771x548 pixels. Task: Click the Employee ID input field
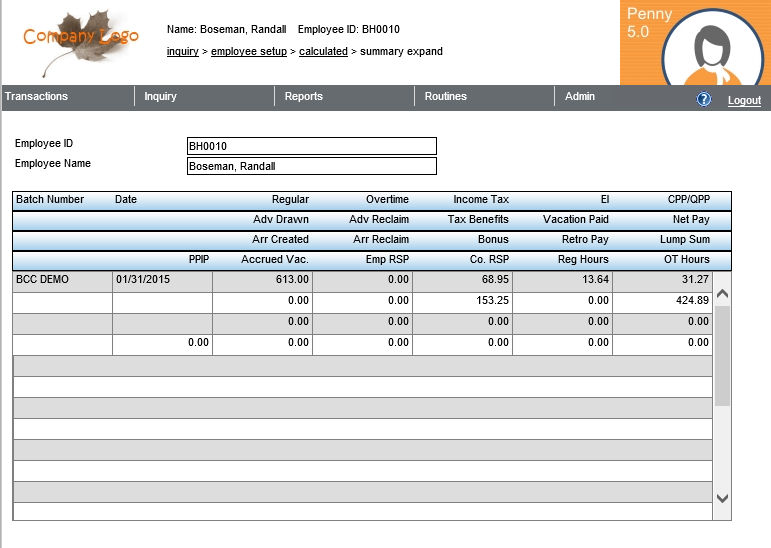click(x=312, y=146)
